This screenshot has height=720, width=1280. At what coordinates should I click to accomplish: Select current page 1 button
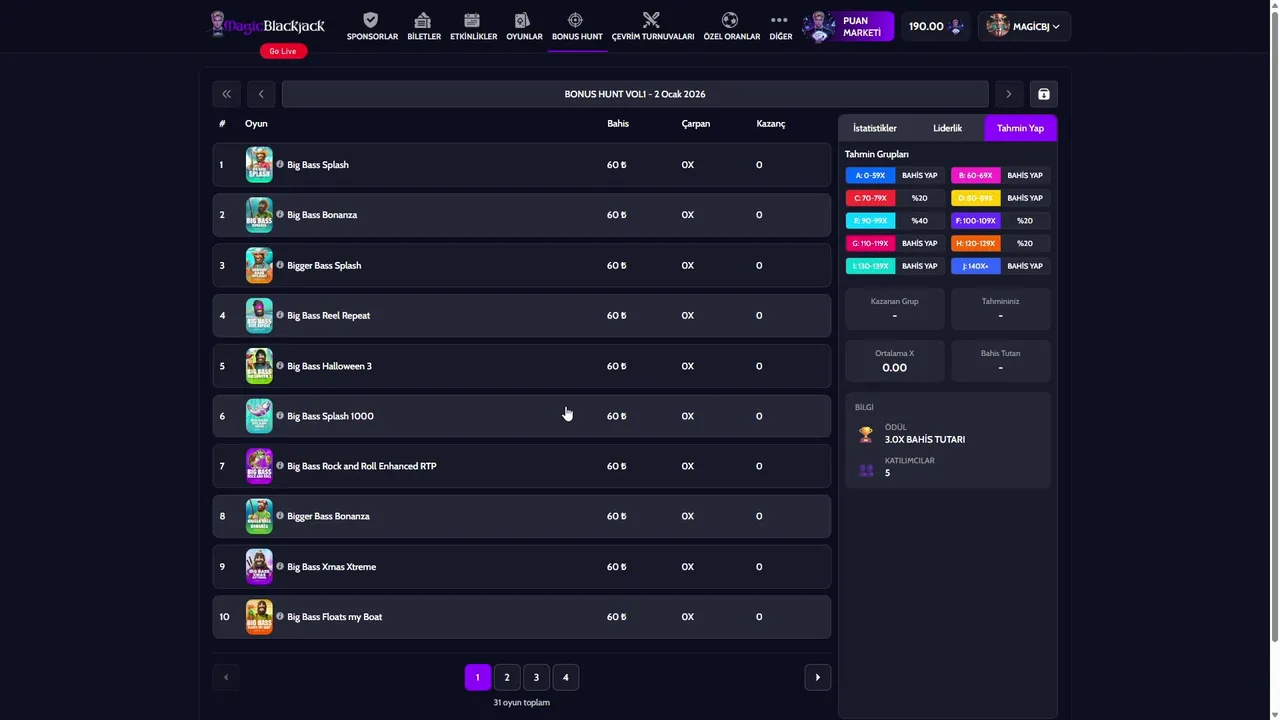pos(478,677)
